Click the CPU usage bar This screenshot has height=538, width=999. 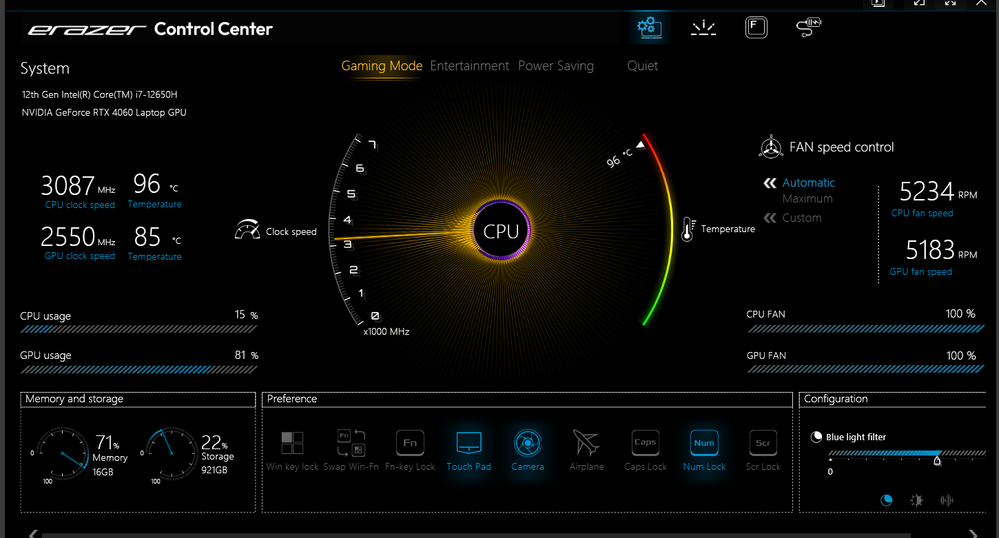point(138,330)
